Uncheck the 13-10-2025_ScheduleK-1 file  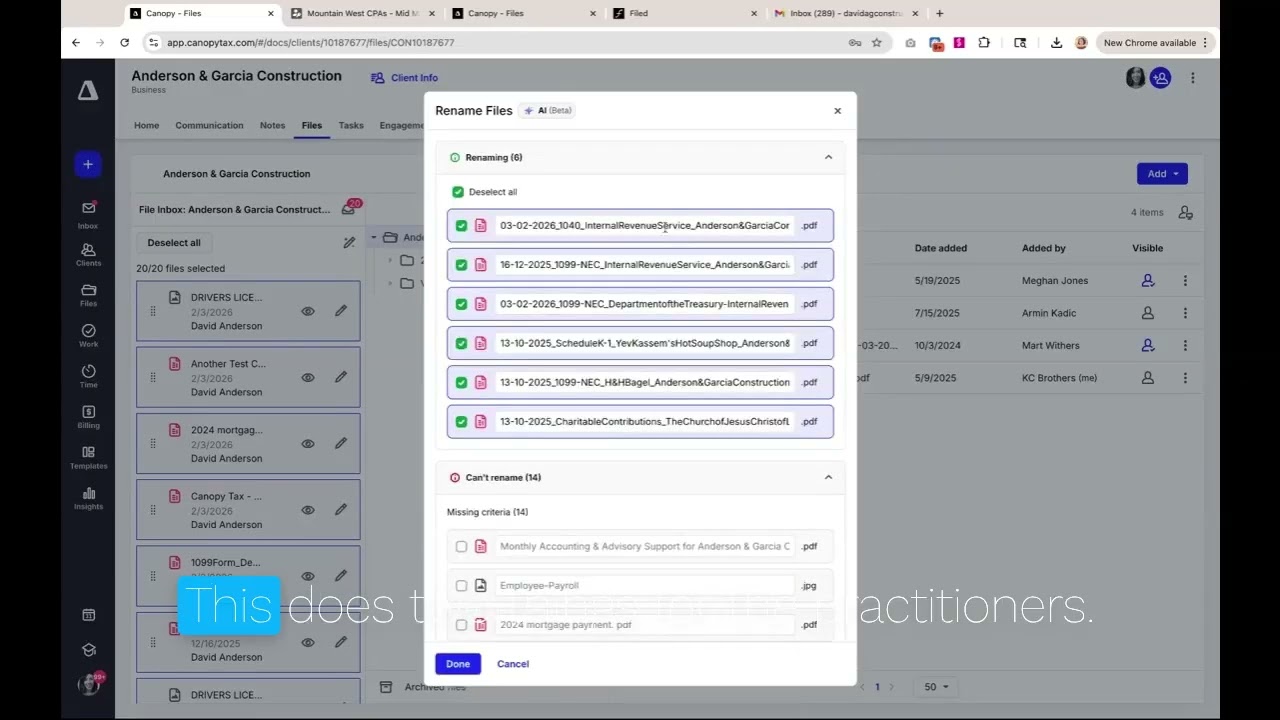(x=461, y=343)
